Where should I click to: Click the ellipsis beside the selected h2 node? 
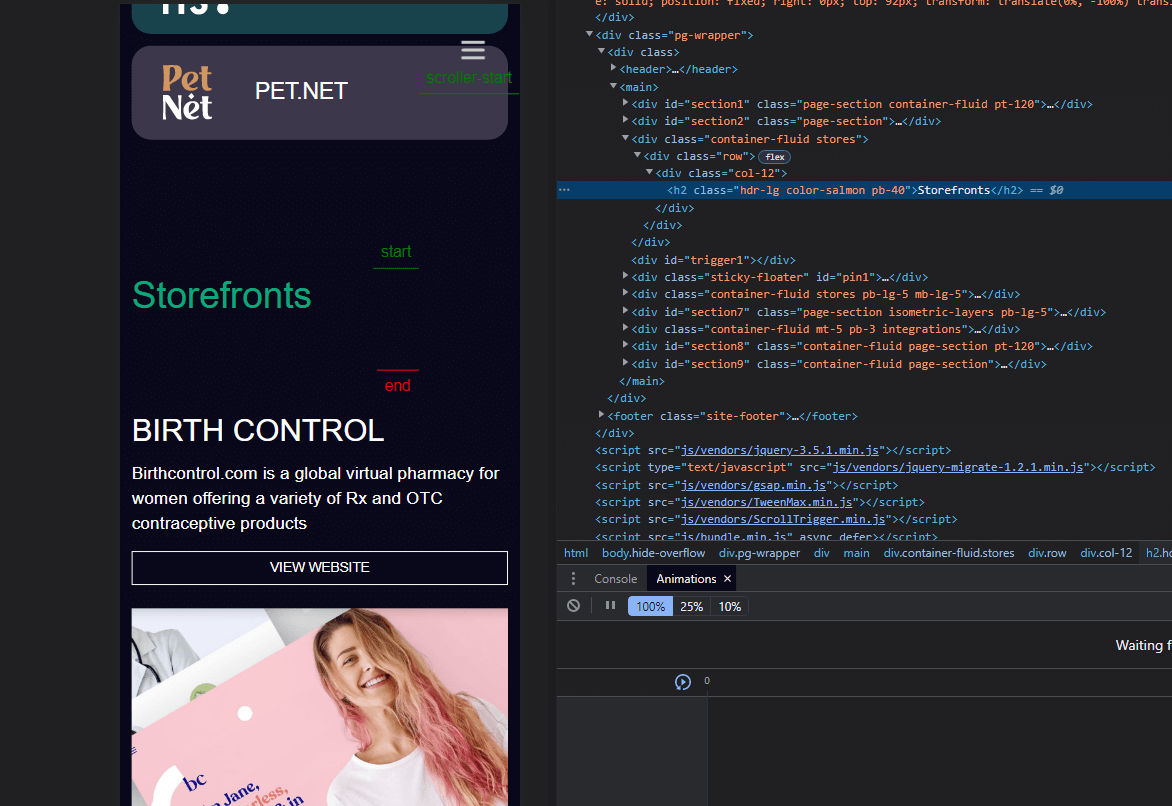[x=564, y=189]
